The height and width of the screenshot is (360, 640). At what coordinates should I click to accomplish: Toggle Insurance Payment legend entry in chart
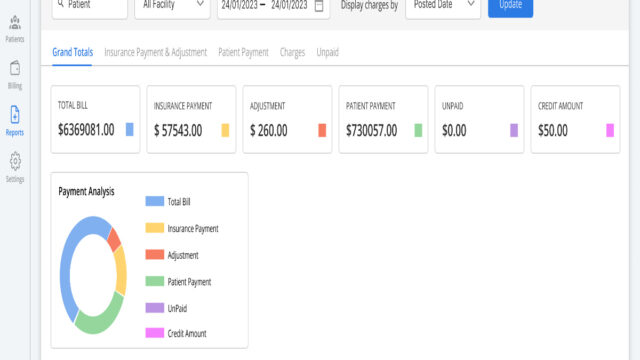pyautogui.click(x=182, y=228)
